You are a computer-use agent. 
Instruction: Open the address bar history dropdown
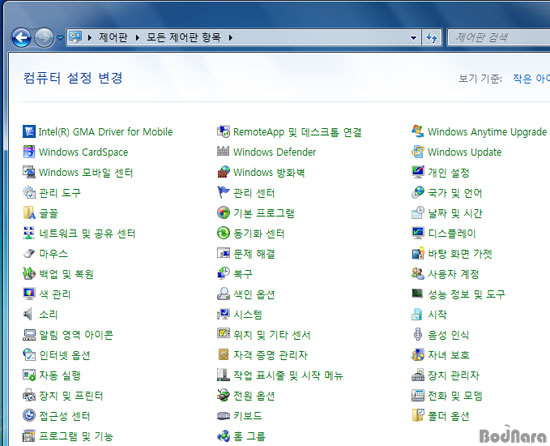pos(414,38)
